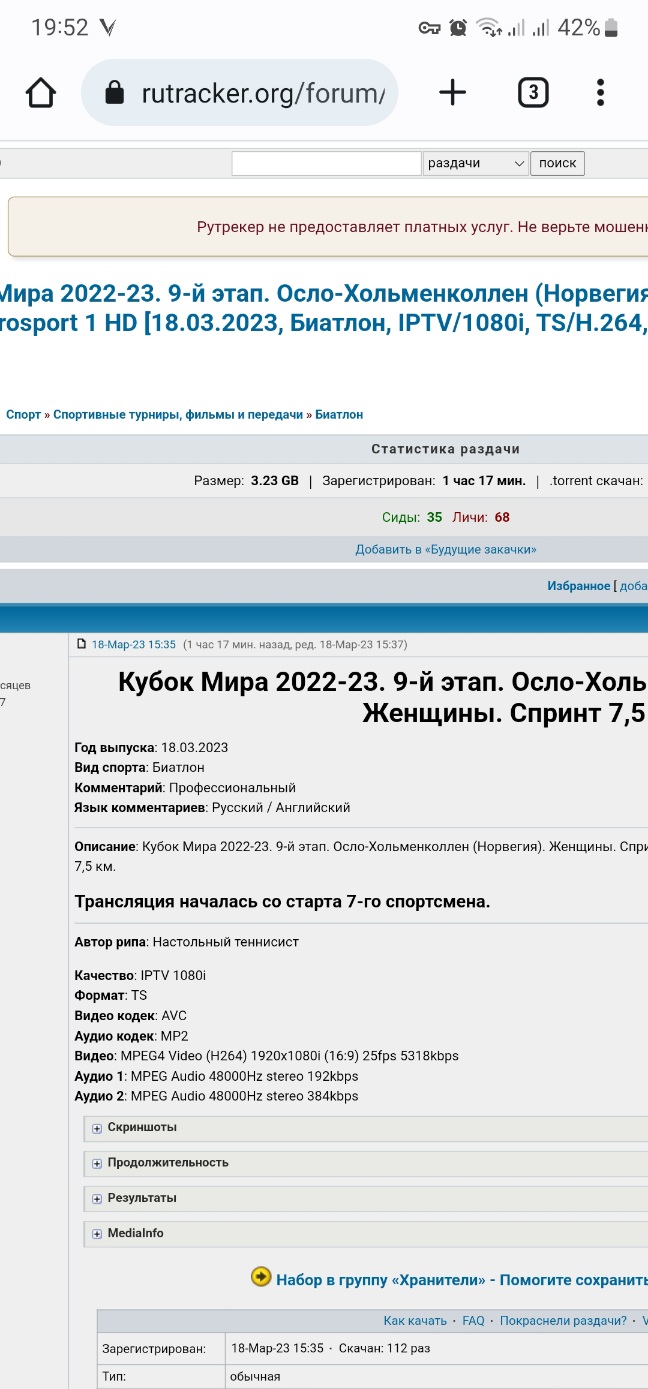Viewport: 648px width, 1389px height.
Task: Expand the Продолжительность spoiler
Action: pyautogui.click(x=167, y=1163)
